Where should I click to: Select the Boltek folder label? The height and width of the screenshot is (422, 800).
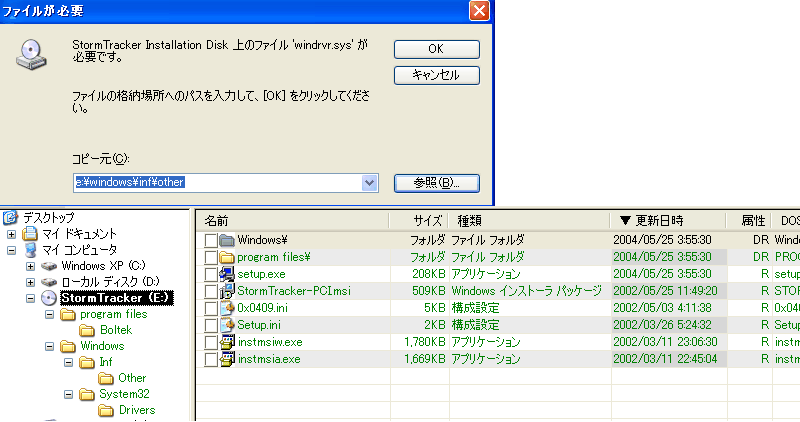116,330
